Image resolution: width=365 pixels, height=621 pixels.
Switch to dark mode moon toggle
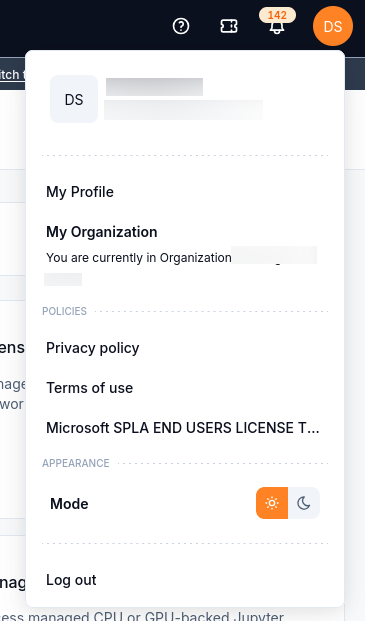pos(304,503)
